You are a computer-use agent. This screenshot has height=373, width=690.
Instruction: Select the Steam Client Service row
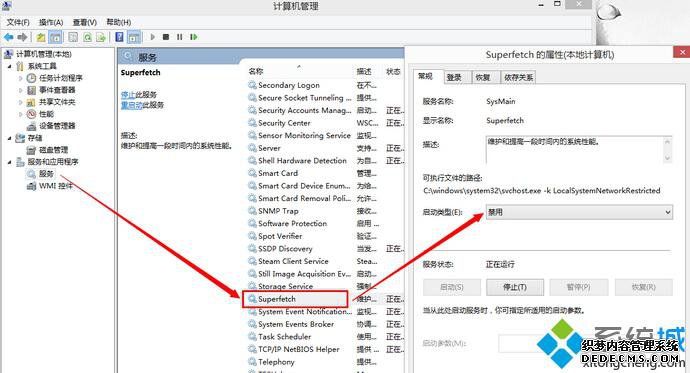coord(293,261)
